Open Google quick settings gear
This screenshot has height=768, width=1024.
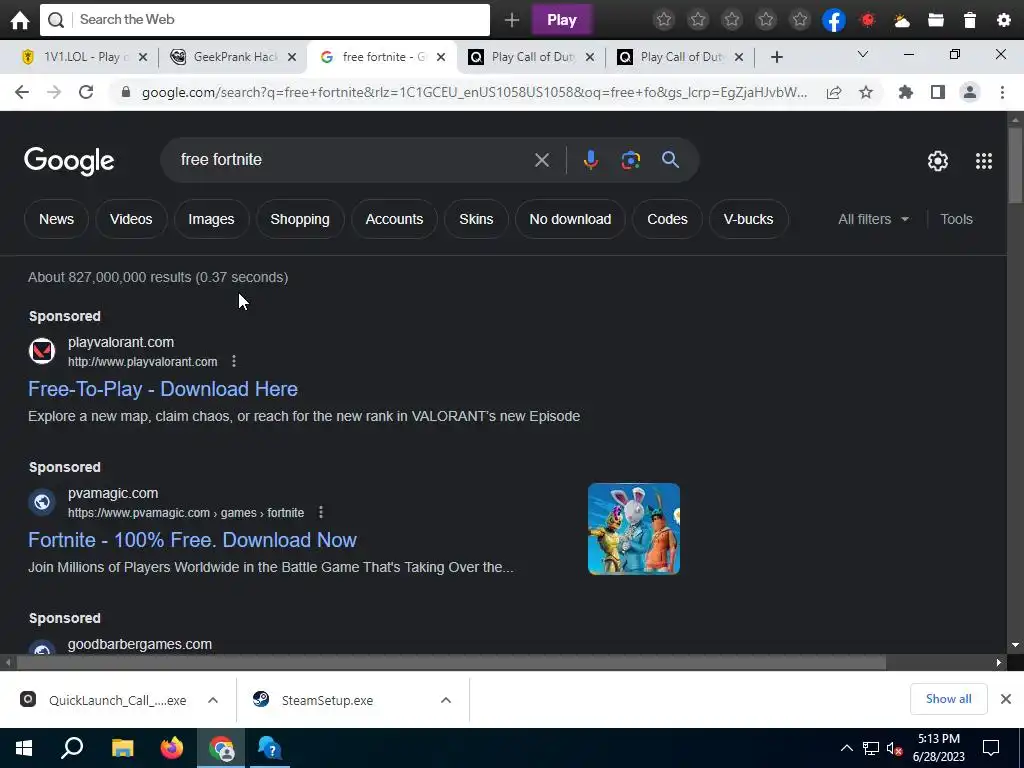point(938,161)
